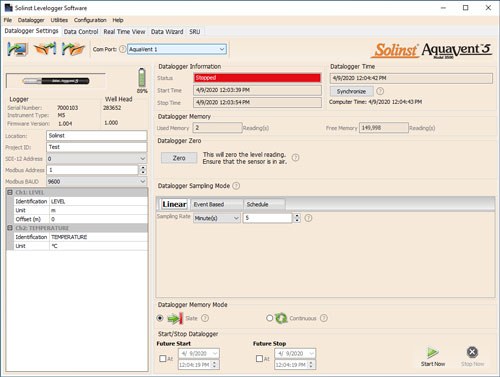Image resolution: width=500 pixels, height=377 pixels.
Task: Select the Continuous memory mode radio button
Action: click(x=269, y=318)
